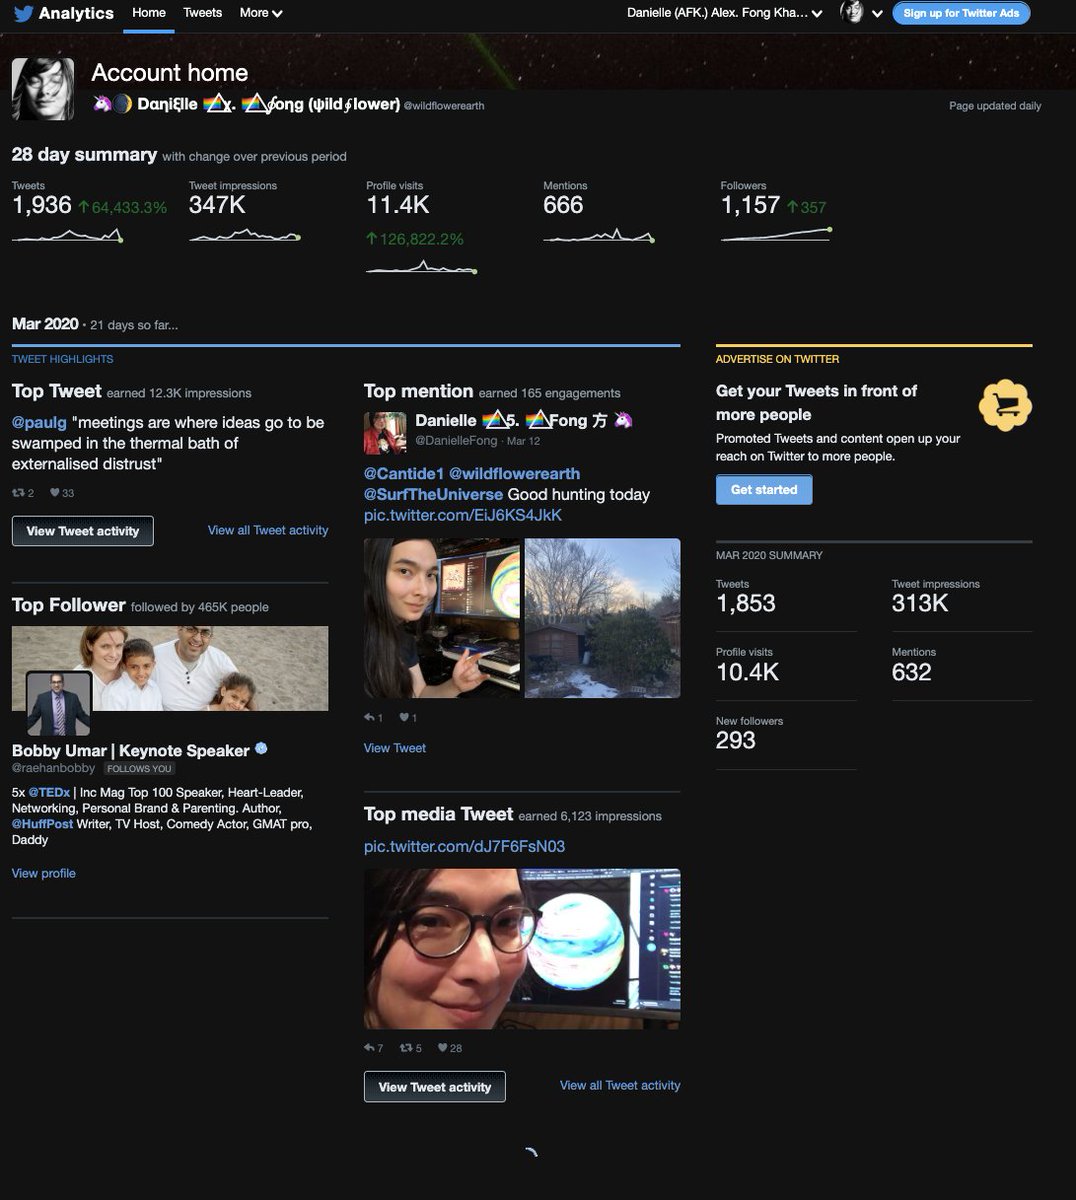Click the heart icon with 28 likes
Screen dimensions: 1076x1200
click(x=443, y=1048)
